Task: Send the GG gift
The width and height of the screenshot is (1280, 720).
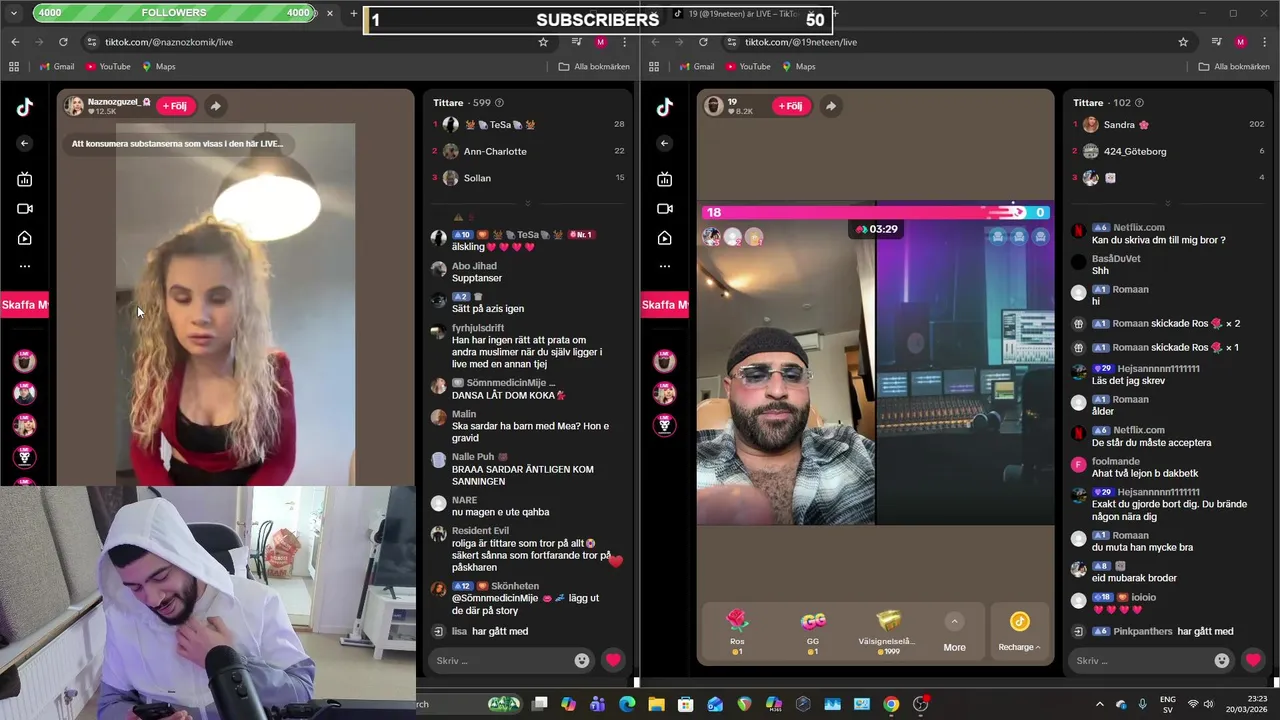Action: (x=813, y=633)
